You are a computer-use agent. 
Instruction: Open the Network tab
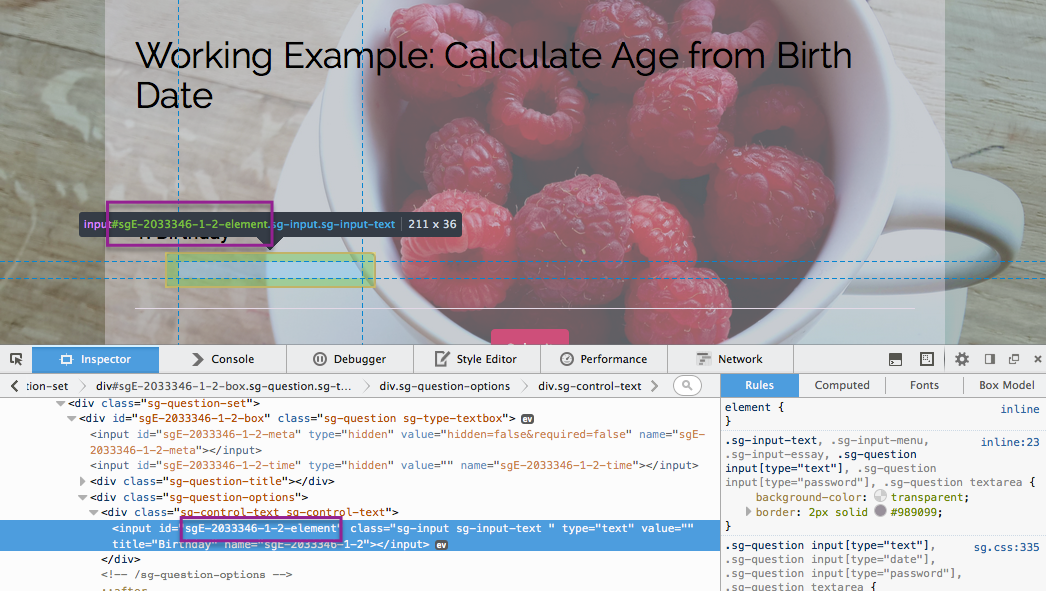(730, 359)
